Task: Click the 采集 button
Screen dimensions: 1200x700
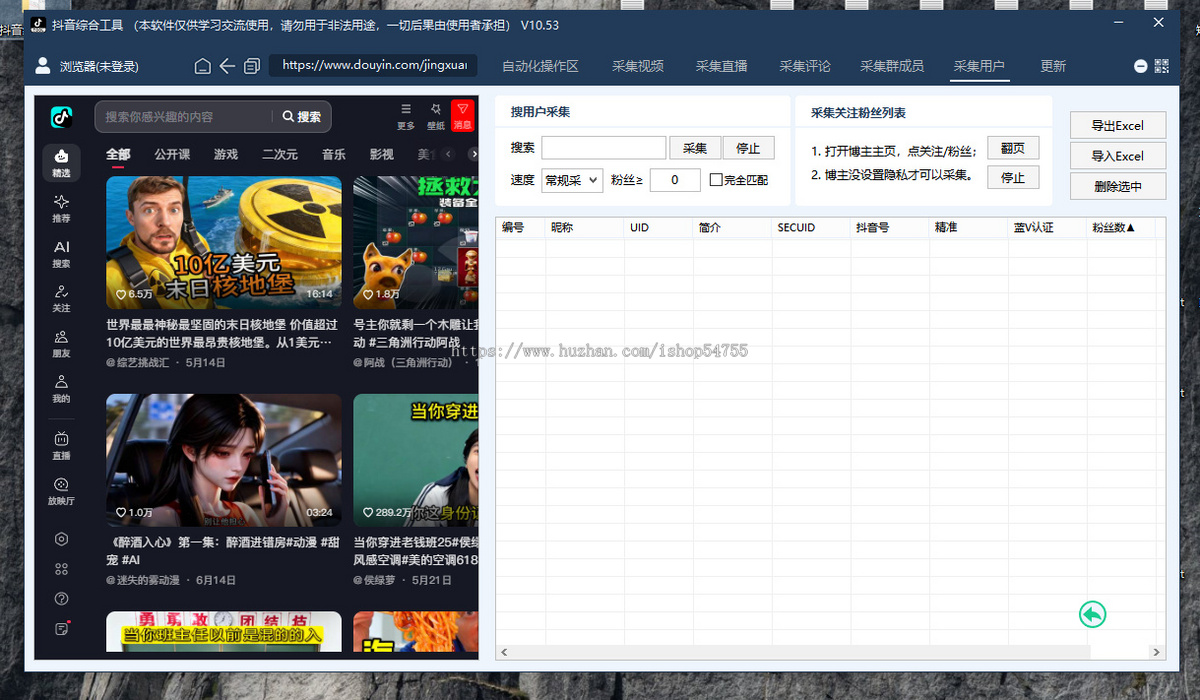Action: 695,148
